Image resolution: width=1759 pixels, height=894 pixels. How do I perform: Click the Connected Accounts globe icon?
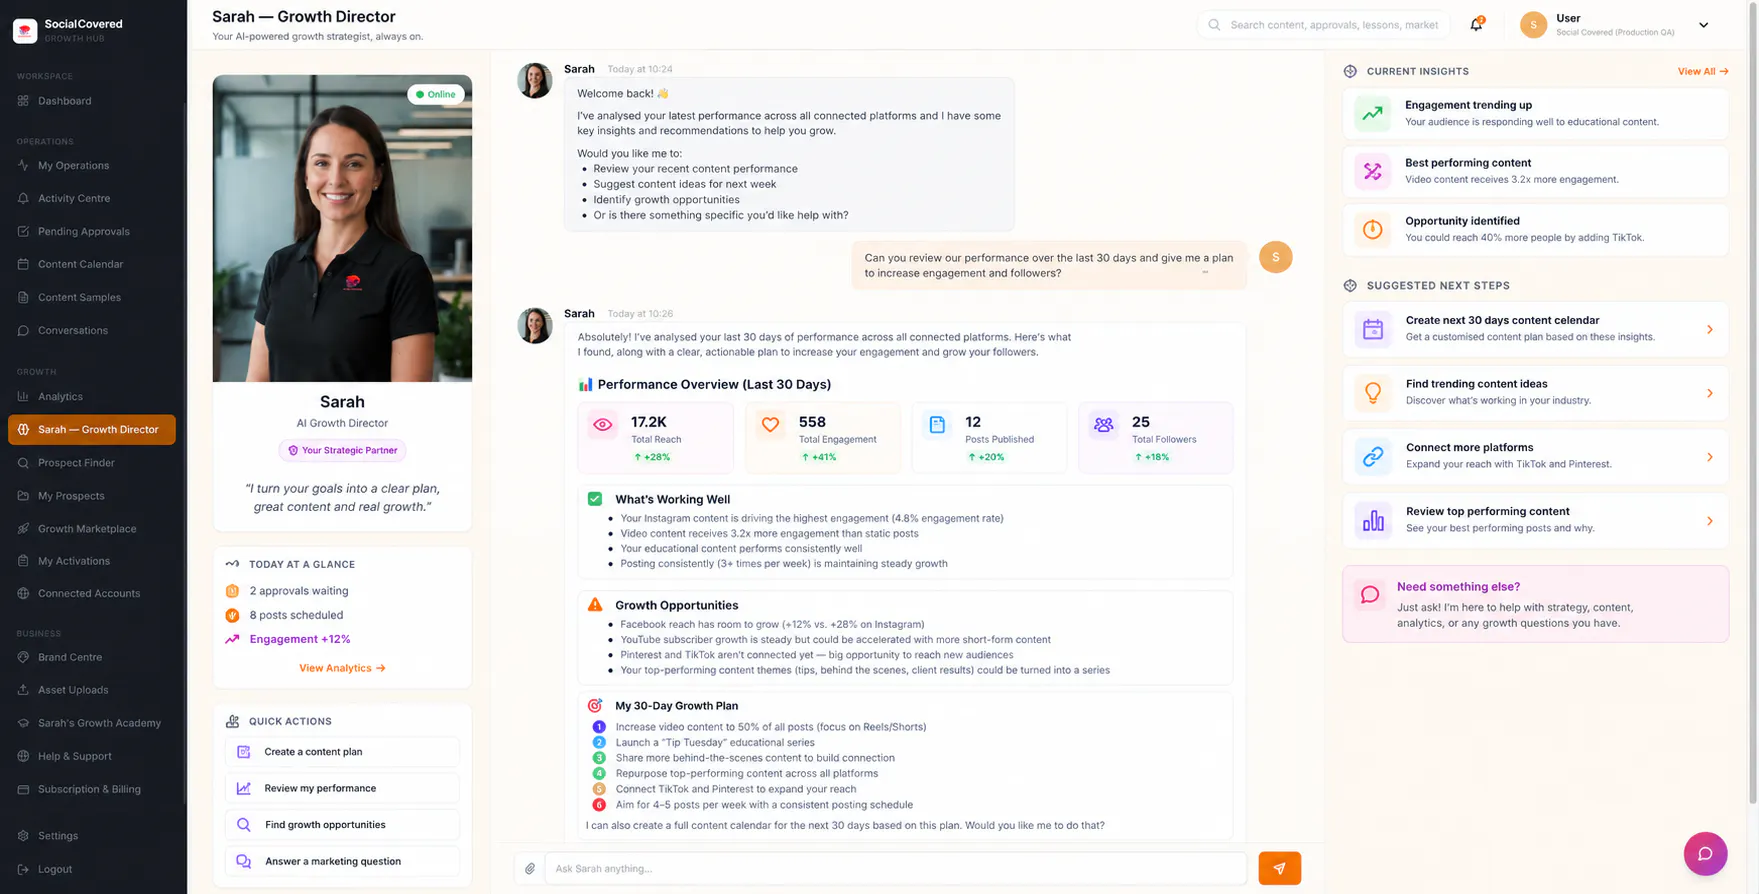coord(23,593)
